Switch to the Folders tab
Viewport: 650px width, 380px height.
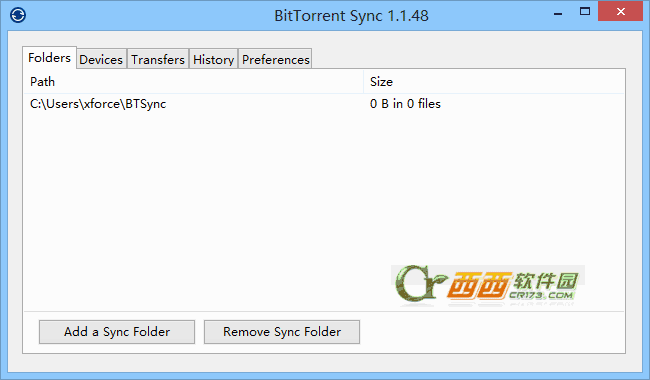49,58
